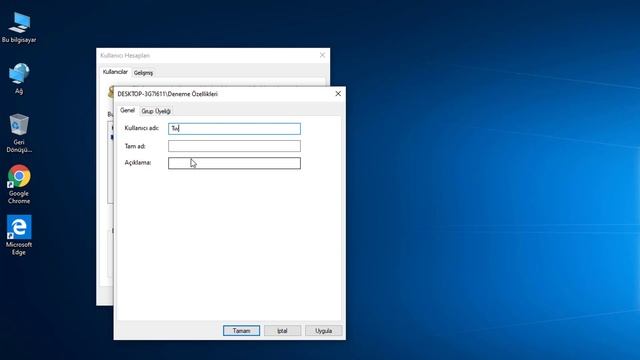
Task: Click the Kullanıcı adı input field
Action: pos(234,129)
